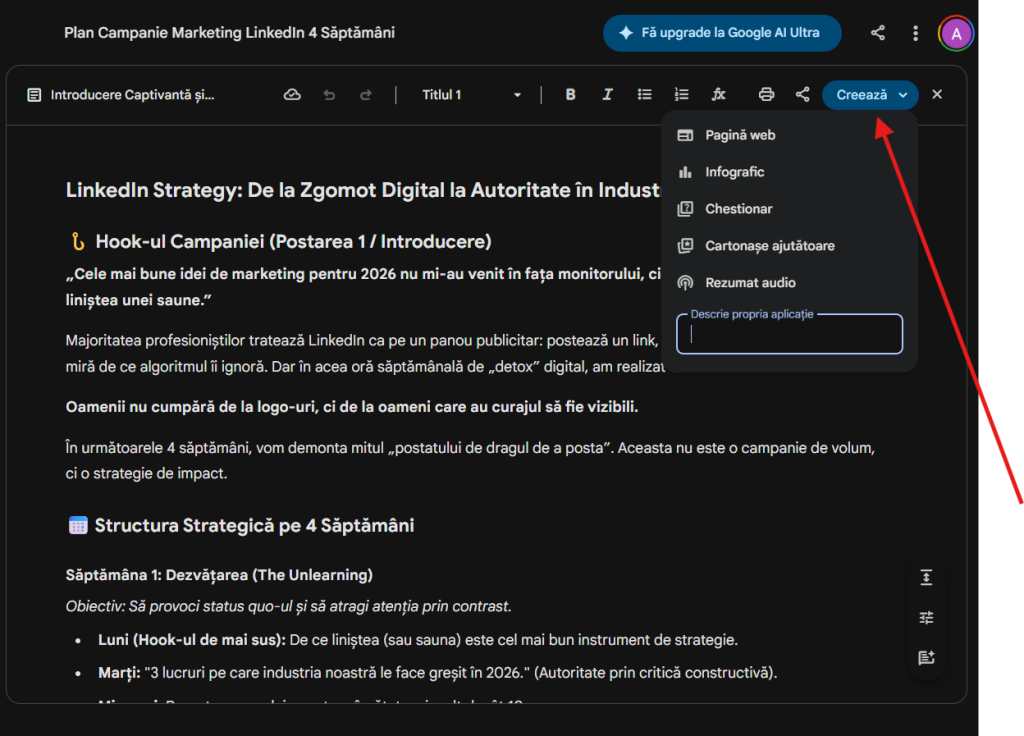
Task: Click the Cartonașe ajutătoare flashcard icon
Action: 685,246
